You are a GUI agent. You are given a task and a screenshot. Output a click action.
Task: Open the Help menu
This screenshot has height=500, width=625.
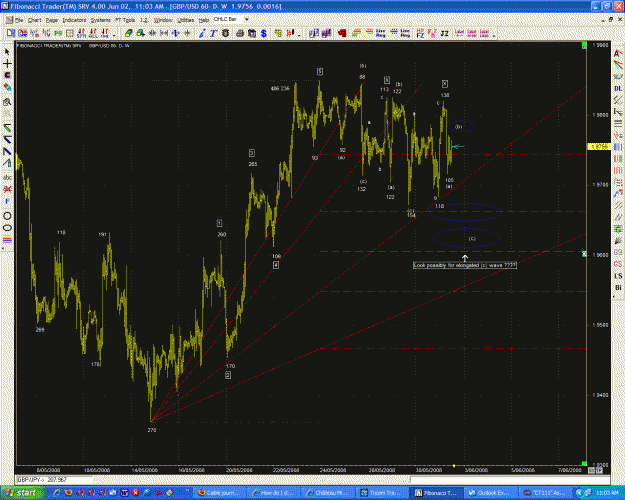click(x=204, y=20)
